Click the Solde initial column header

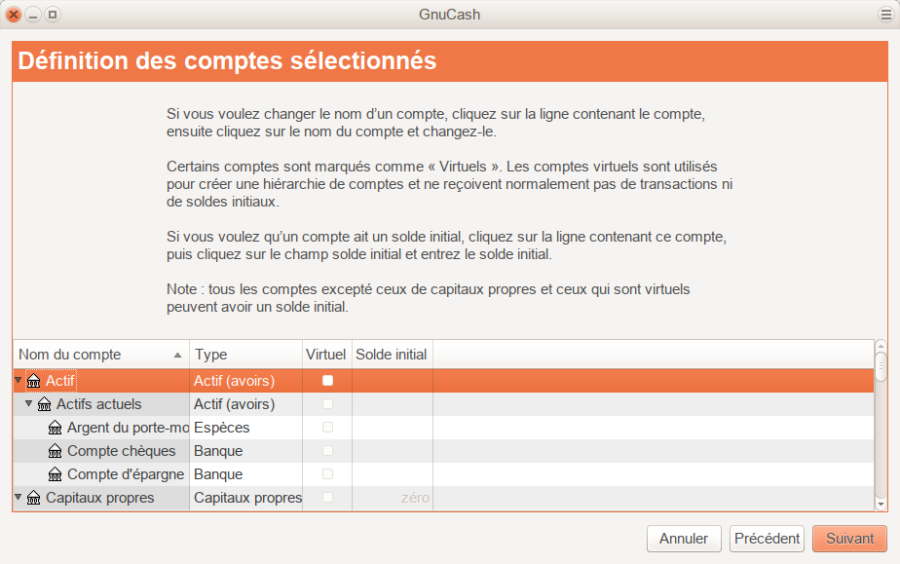(x=391, y=355)
